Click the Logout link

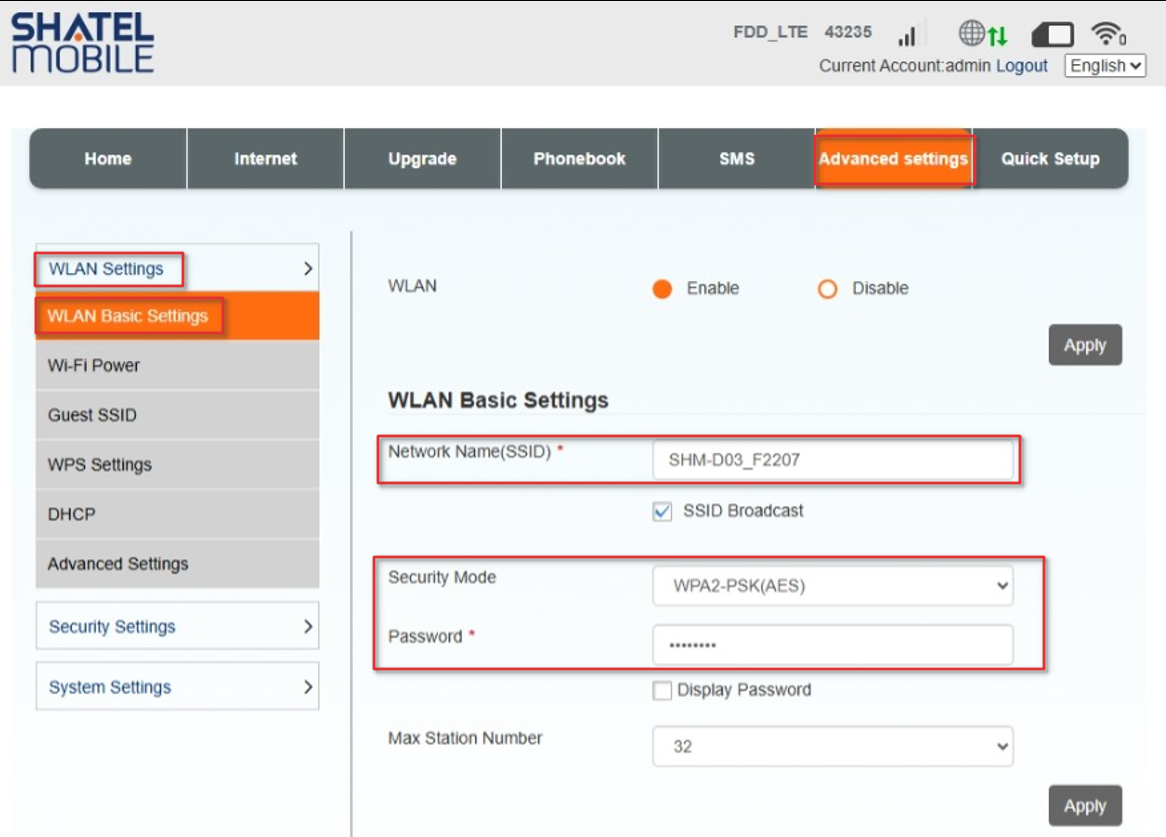1022,66
